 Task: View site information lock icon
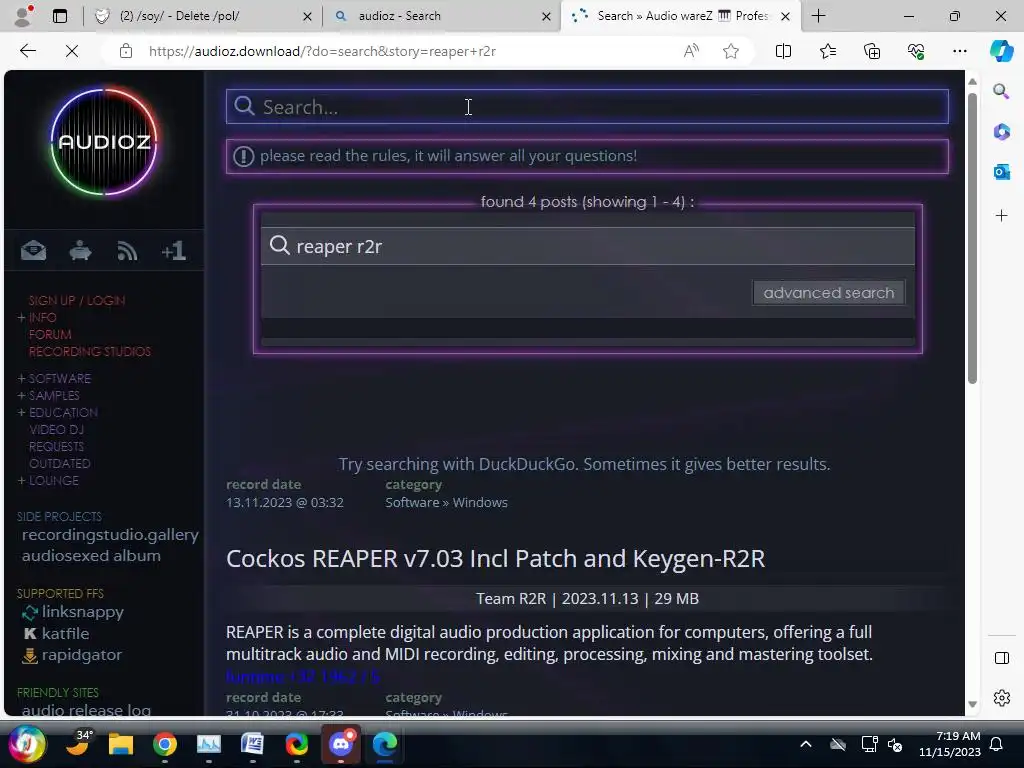pos(125,51)
